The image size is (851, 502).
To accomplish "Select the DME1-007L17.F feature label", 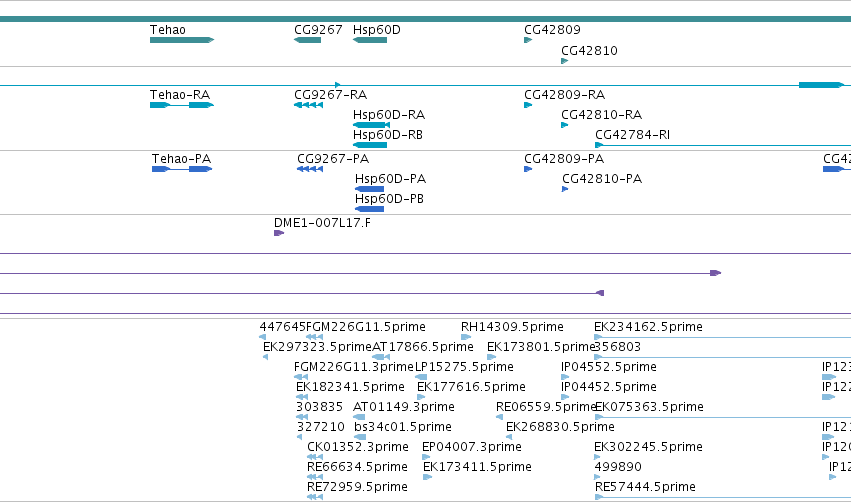I will coord(322,223).
